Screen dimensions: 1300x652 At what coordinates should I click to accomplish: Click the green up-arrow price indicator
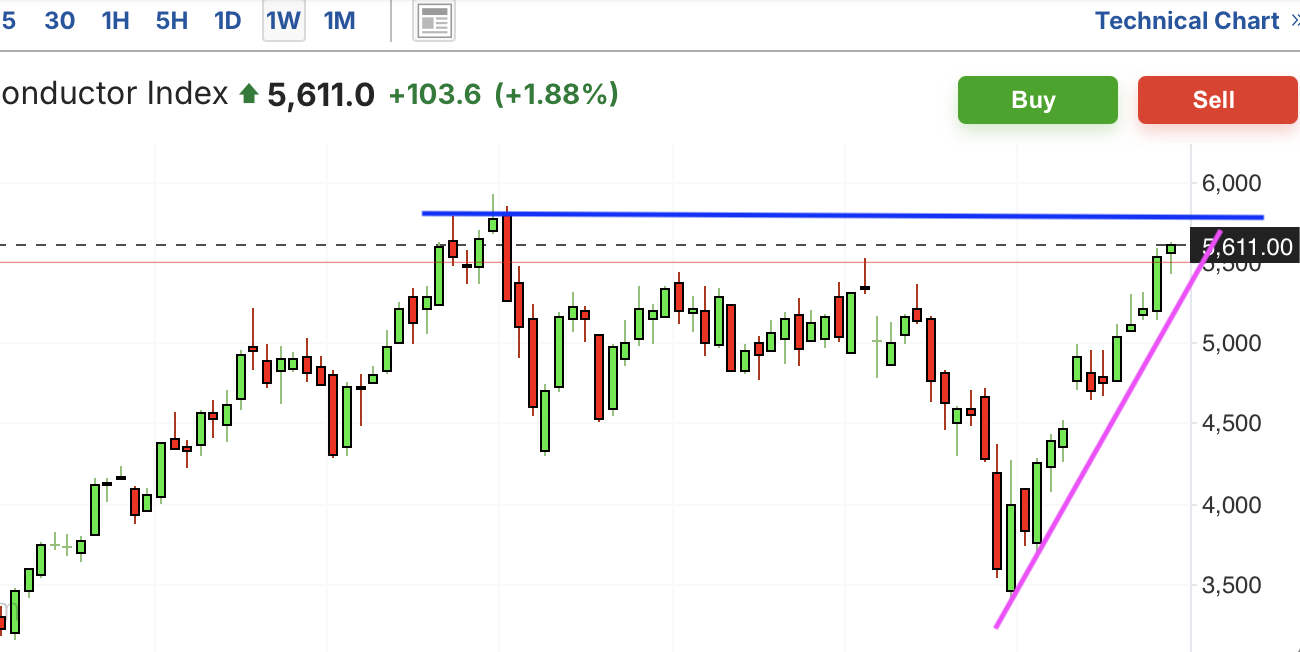point(249,95)
